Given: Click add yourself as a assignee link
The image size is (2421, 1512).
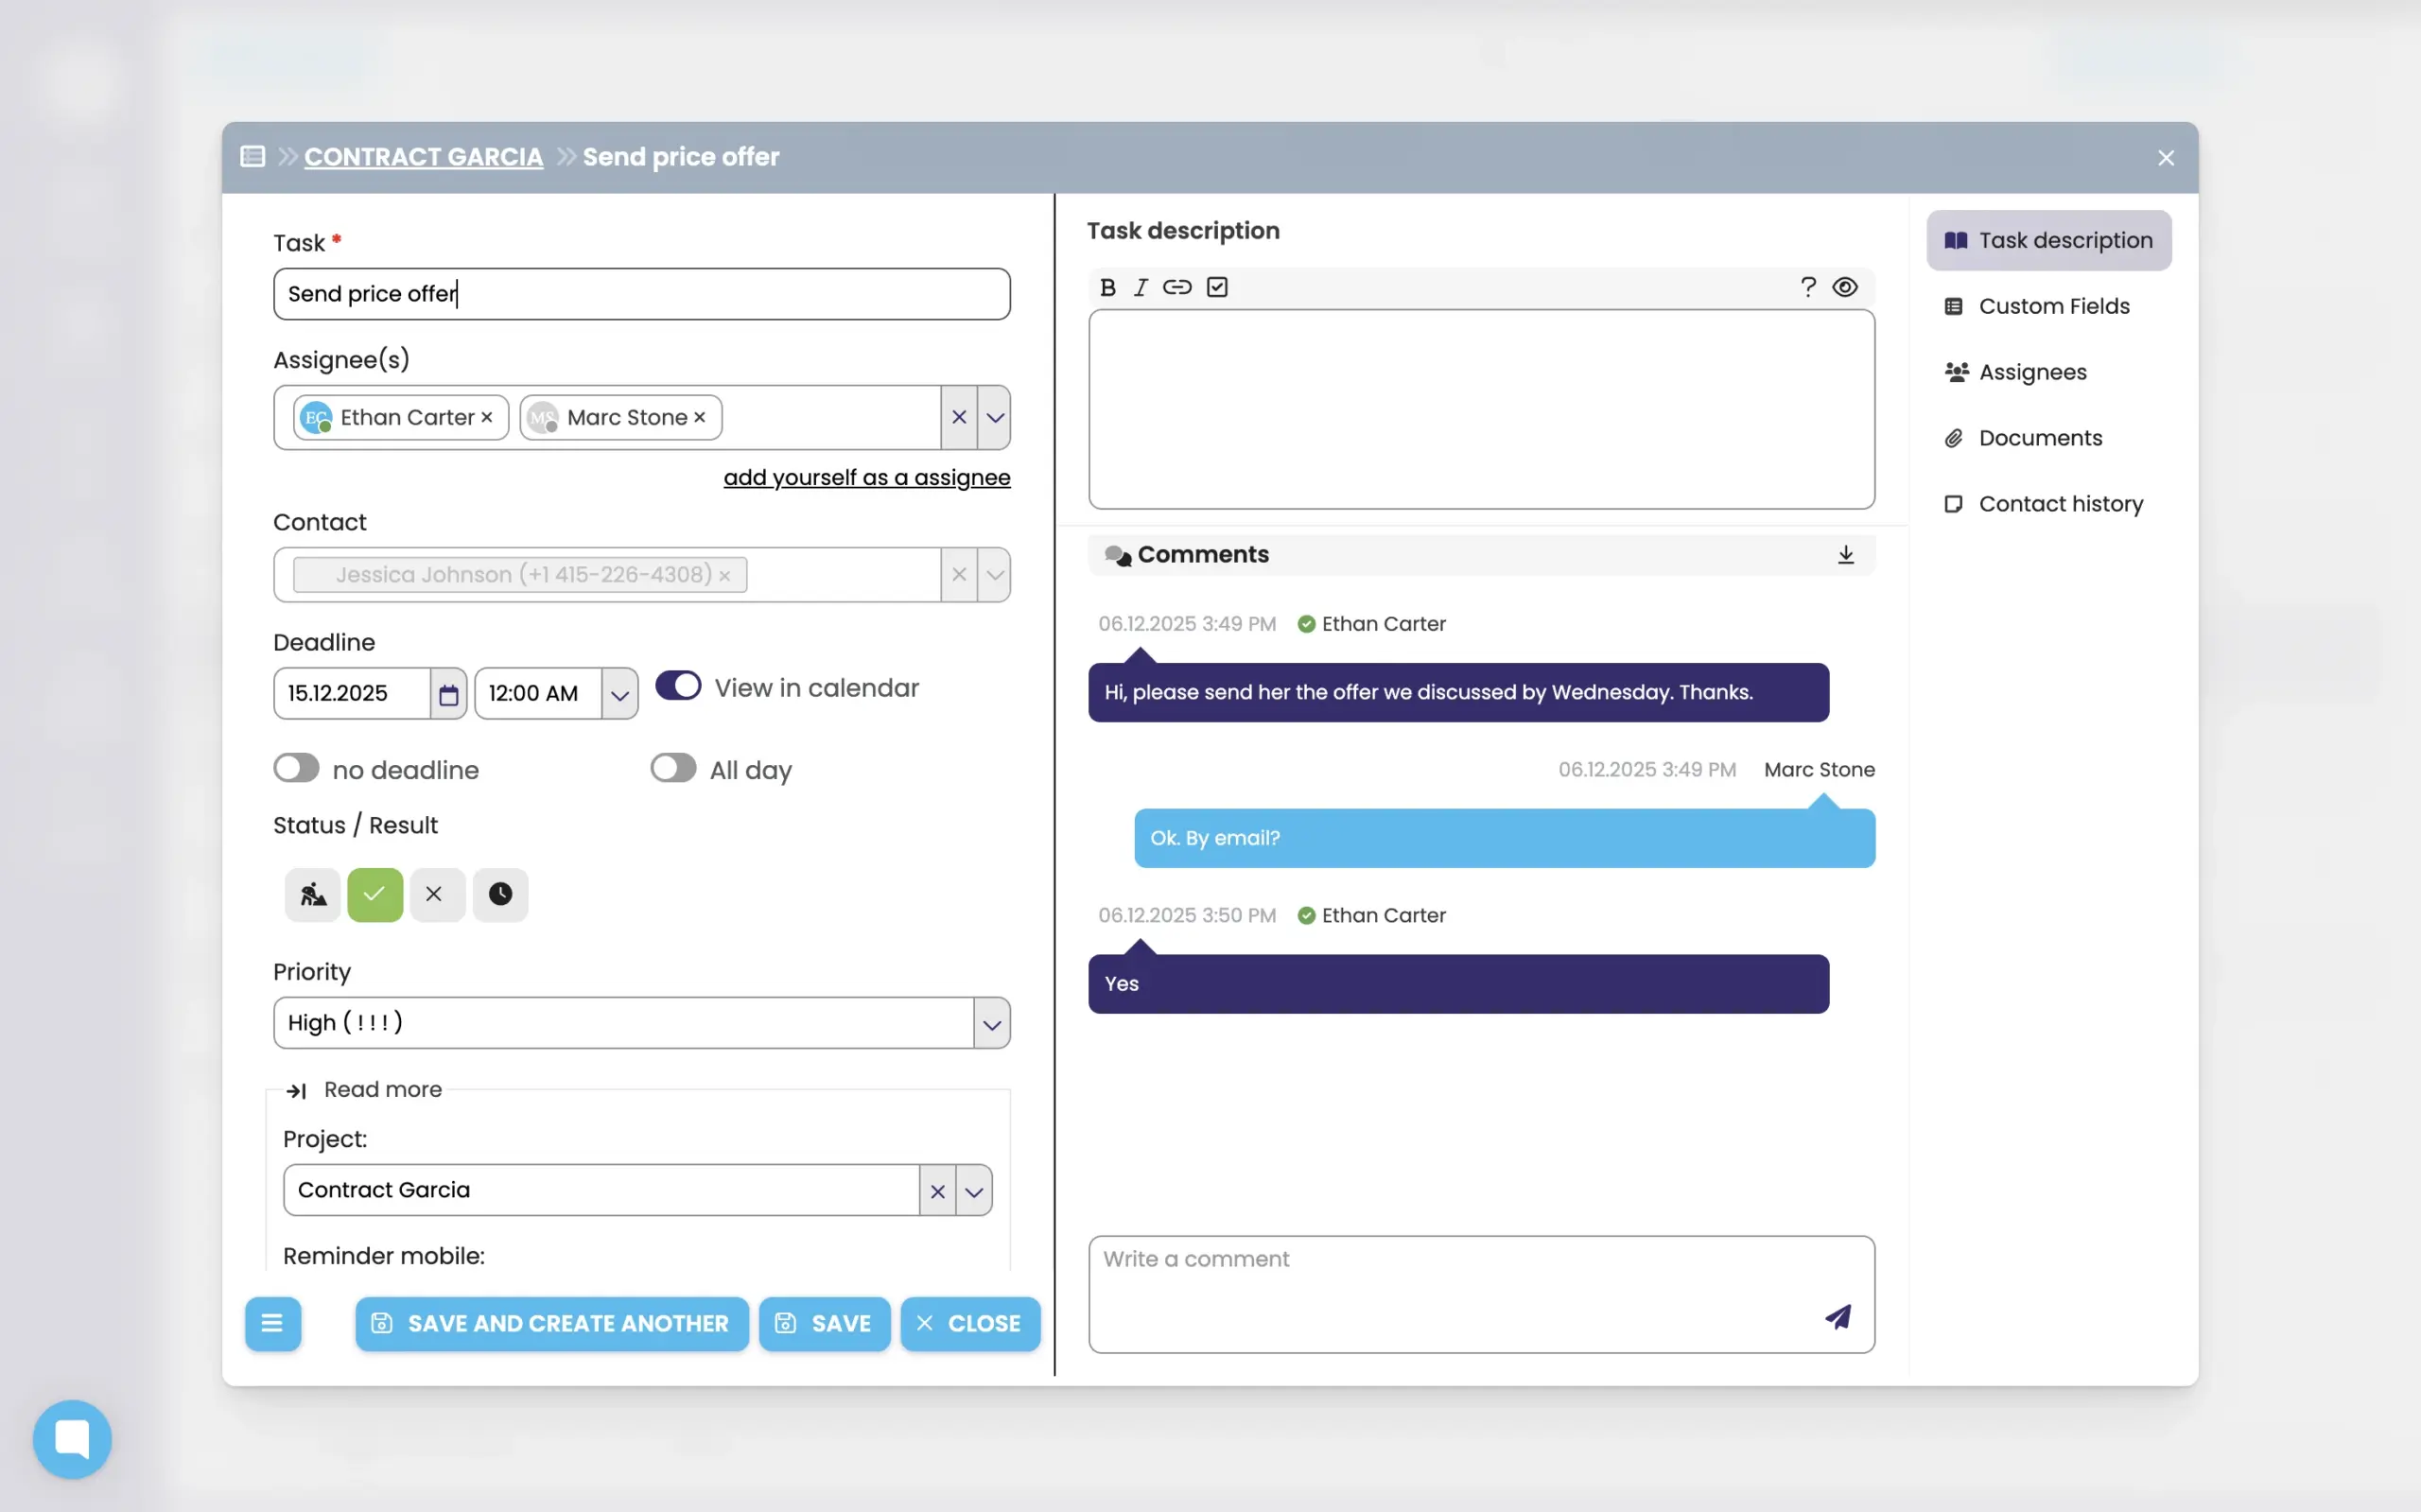Looking at the screenshot, I should pyautogui.click(x=866, y=478).
